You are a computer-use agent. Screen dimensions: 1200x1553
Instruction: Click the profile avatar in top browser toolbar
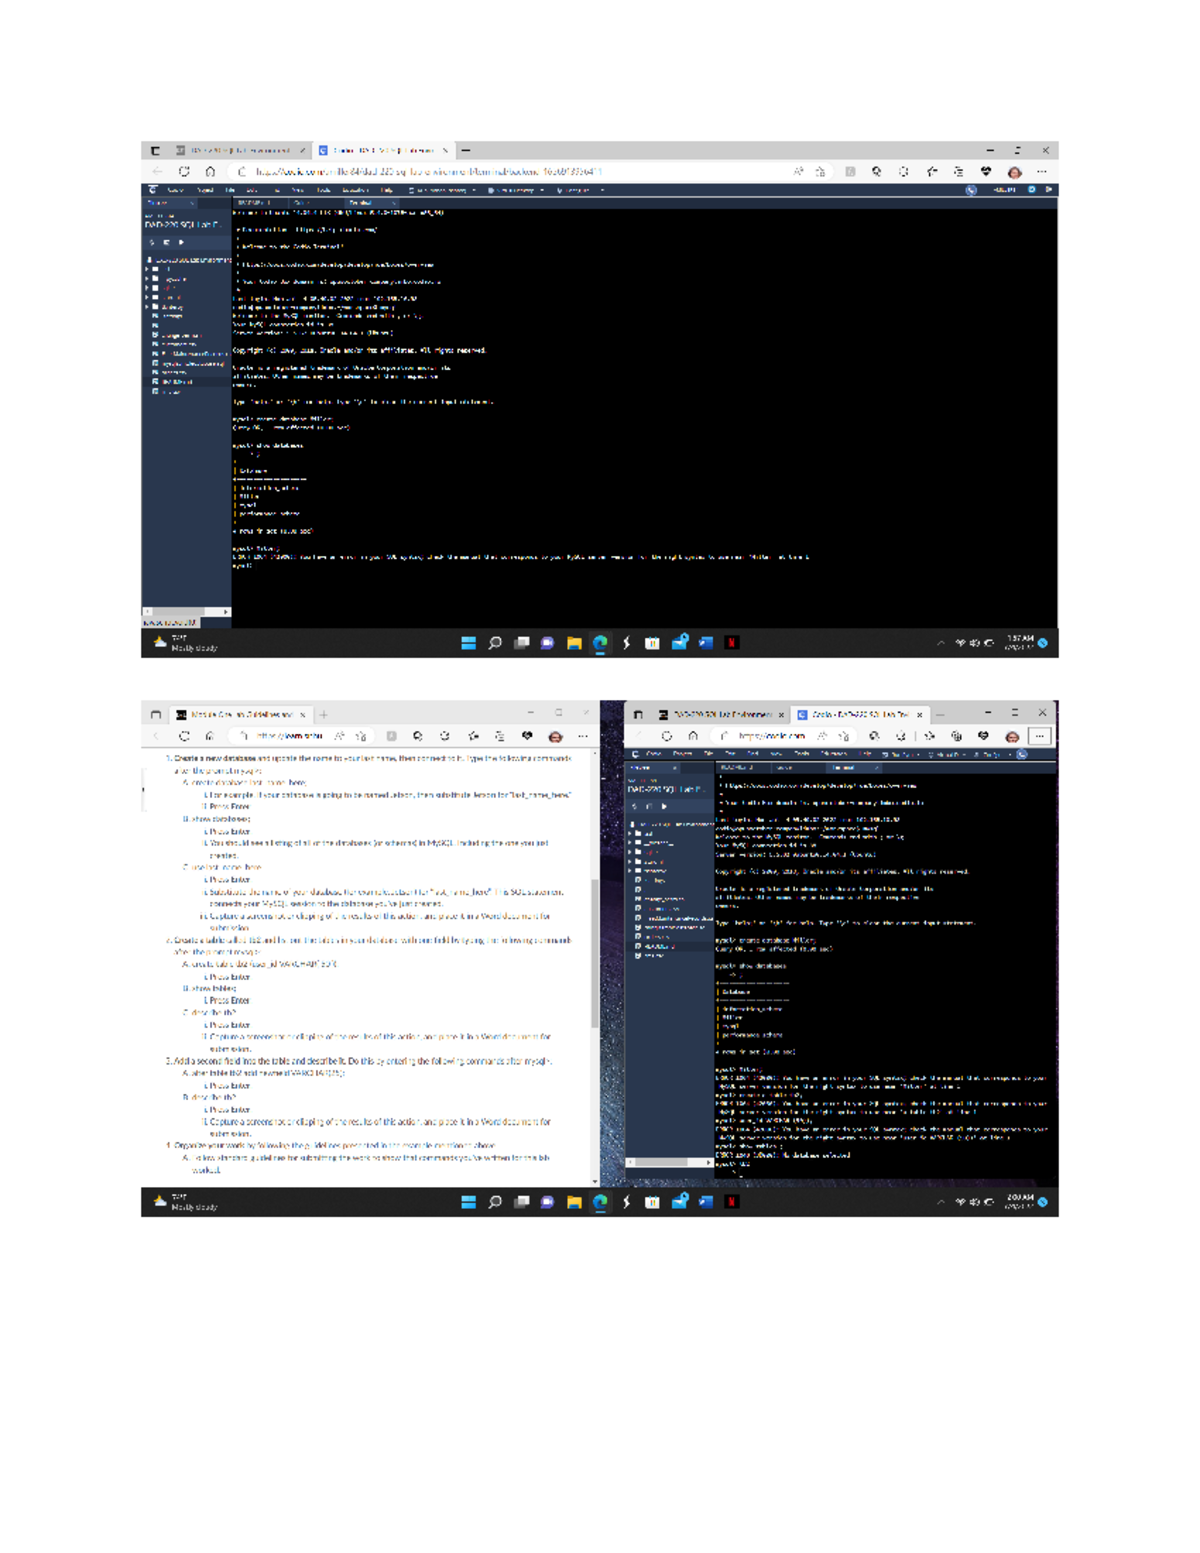tap(1014, 172)
